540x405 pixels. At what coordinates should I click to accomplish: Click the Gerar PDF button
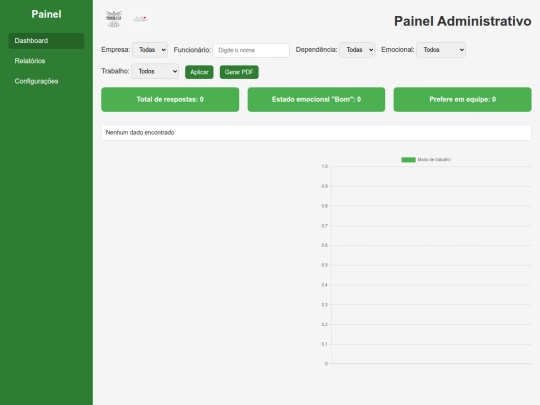coord(239,72)
